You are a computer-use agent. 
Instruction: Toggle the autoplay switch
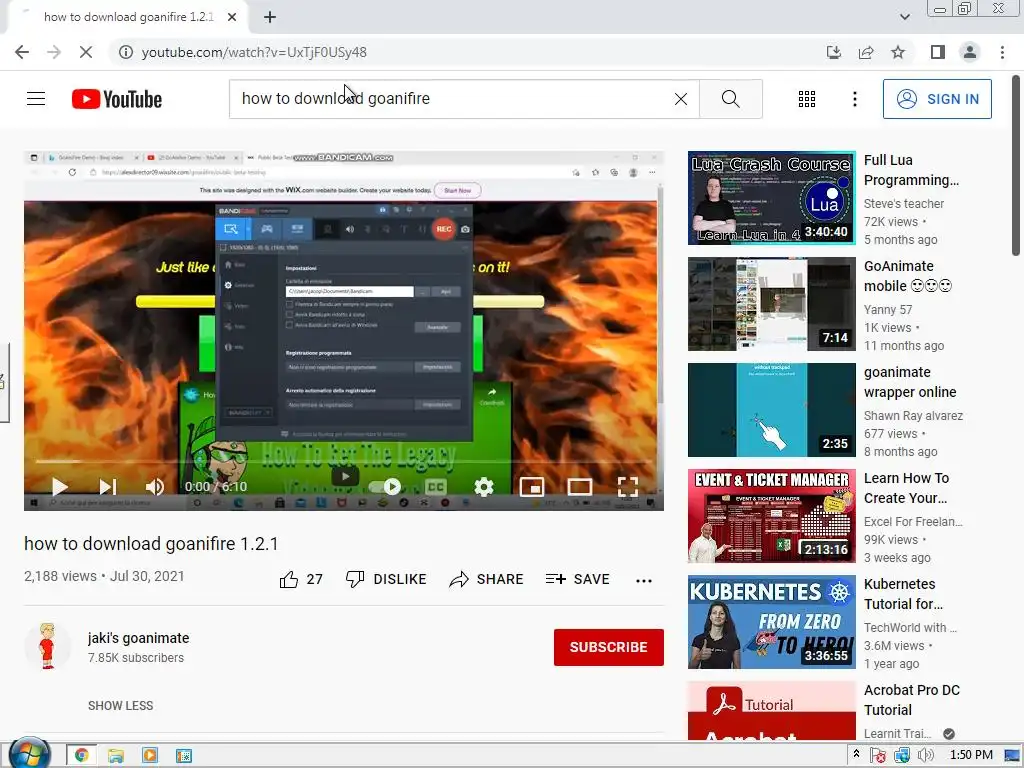coord(386,487)
